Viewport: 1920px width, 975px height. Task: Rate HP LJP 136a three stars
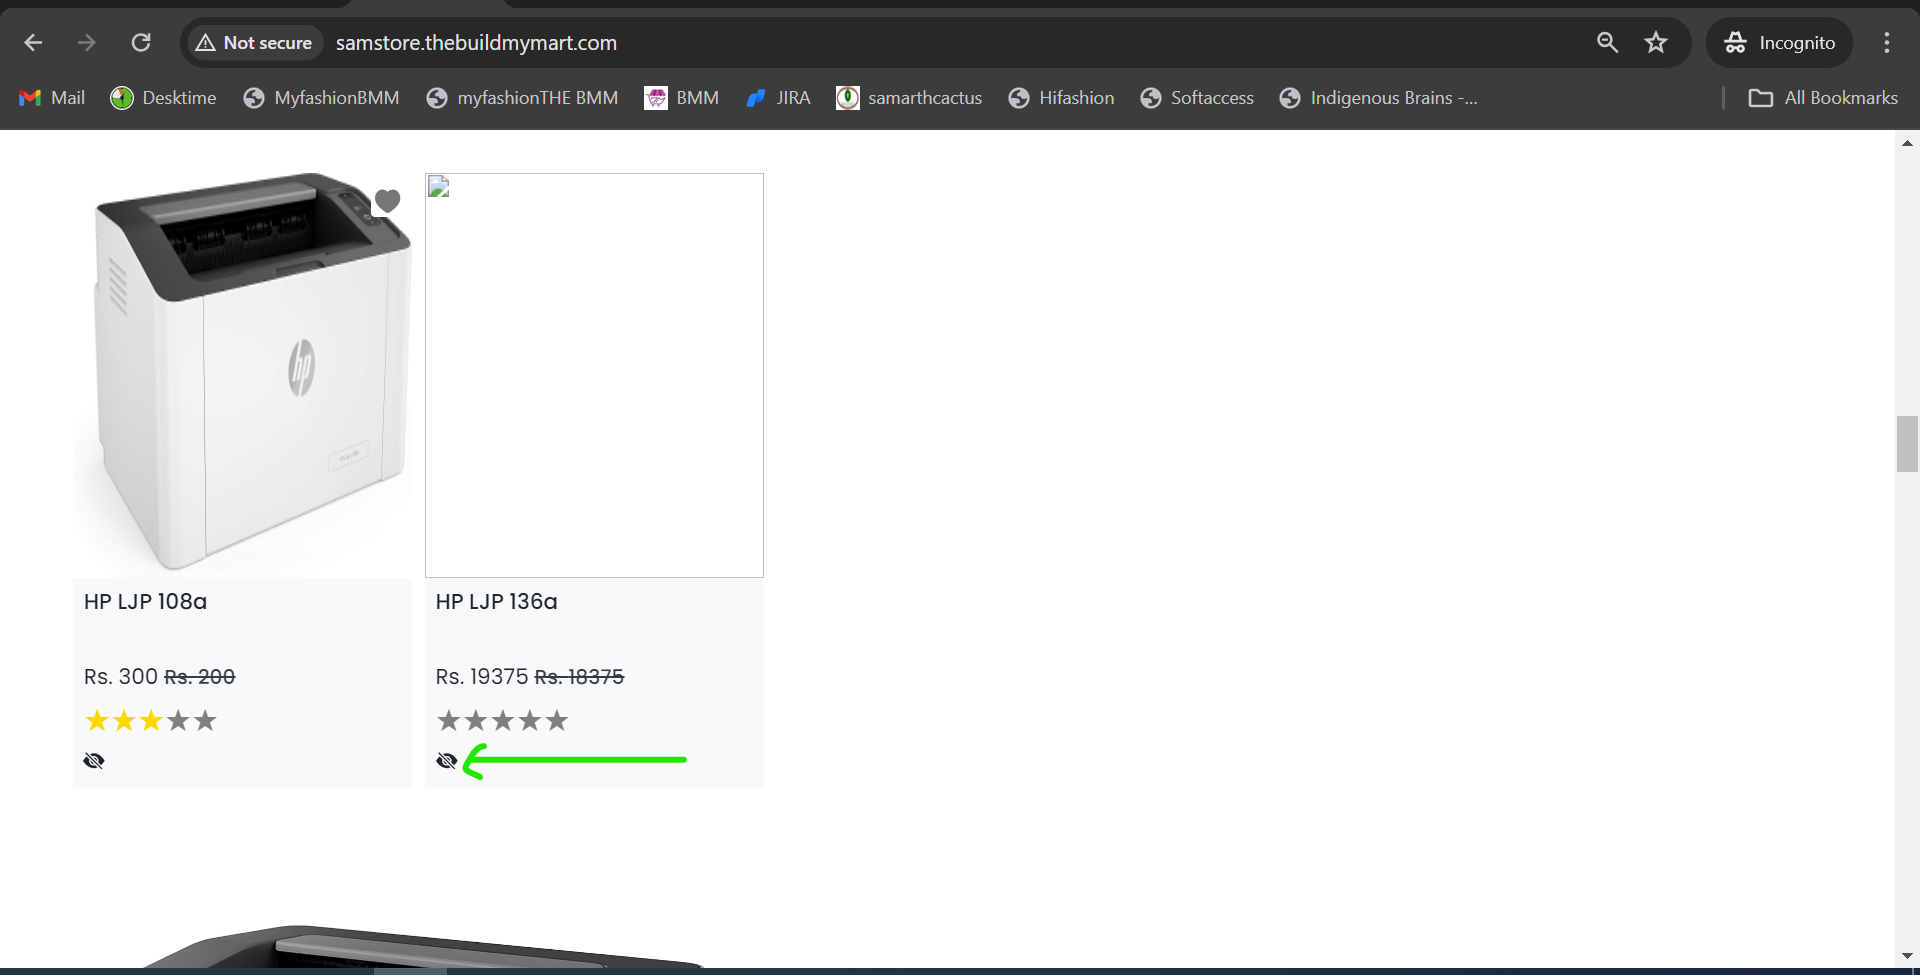(x=503, y=720)
